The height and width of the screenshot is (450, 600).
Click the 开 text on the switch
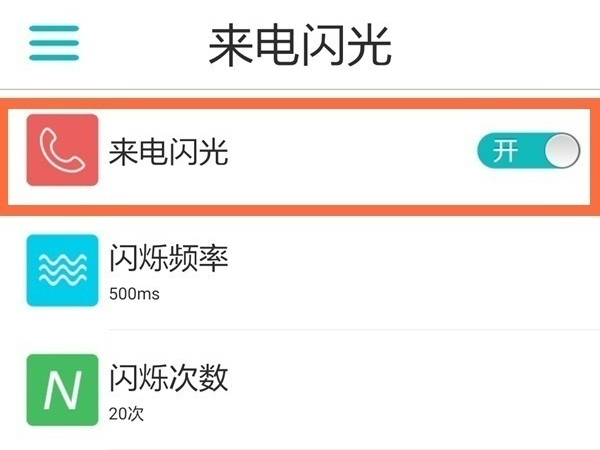pyautogui.click(x=506, y=151)
